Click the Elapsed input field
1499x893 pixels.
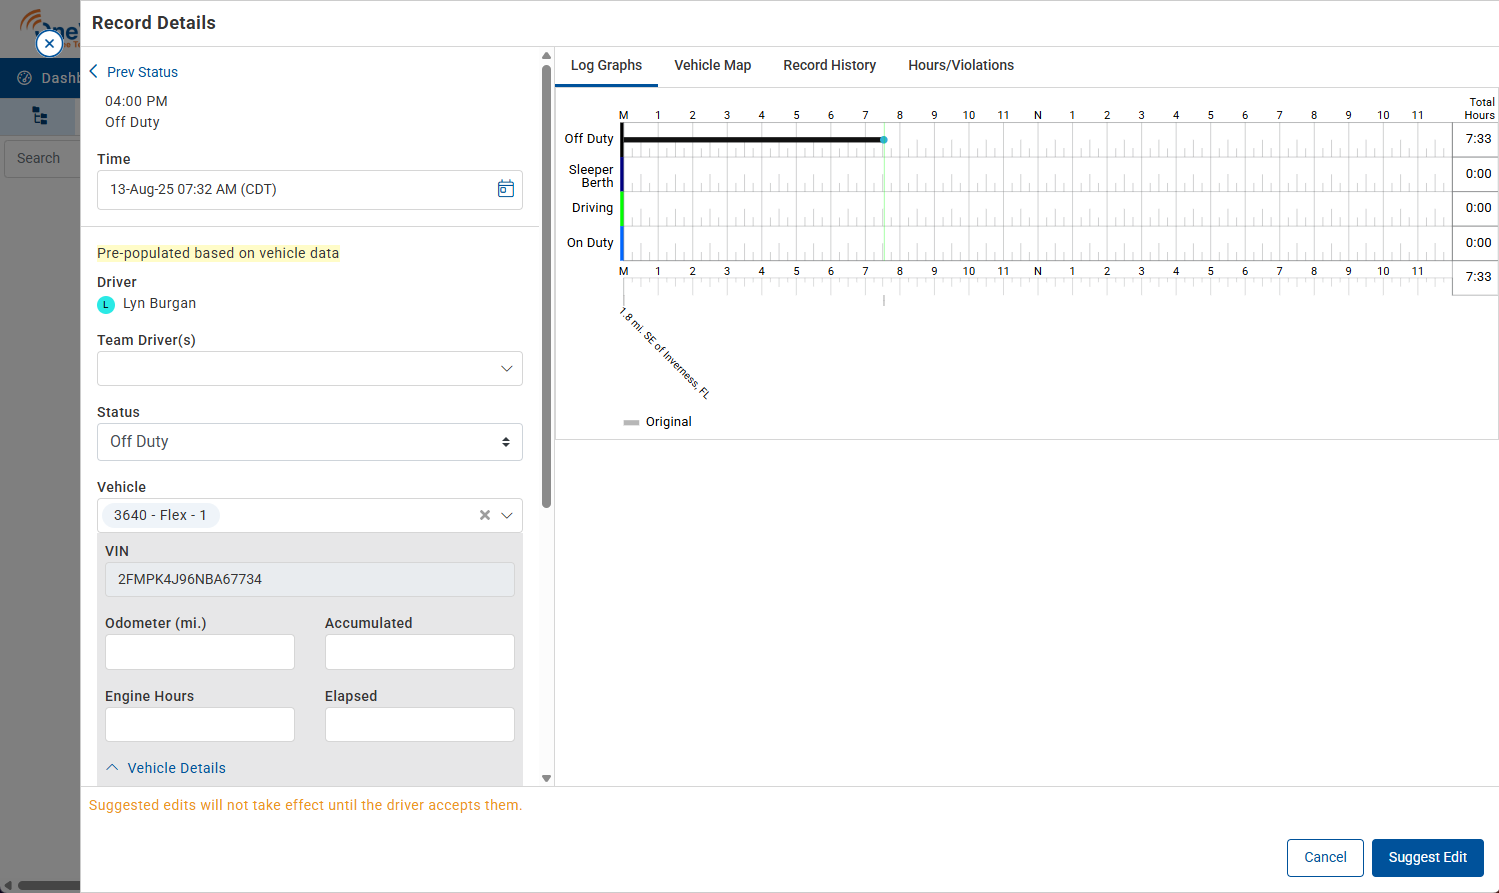pyautogui.click(x=420, y=724)
